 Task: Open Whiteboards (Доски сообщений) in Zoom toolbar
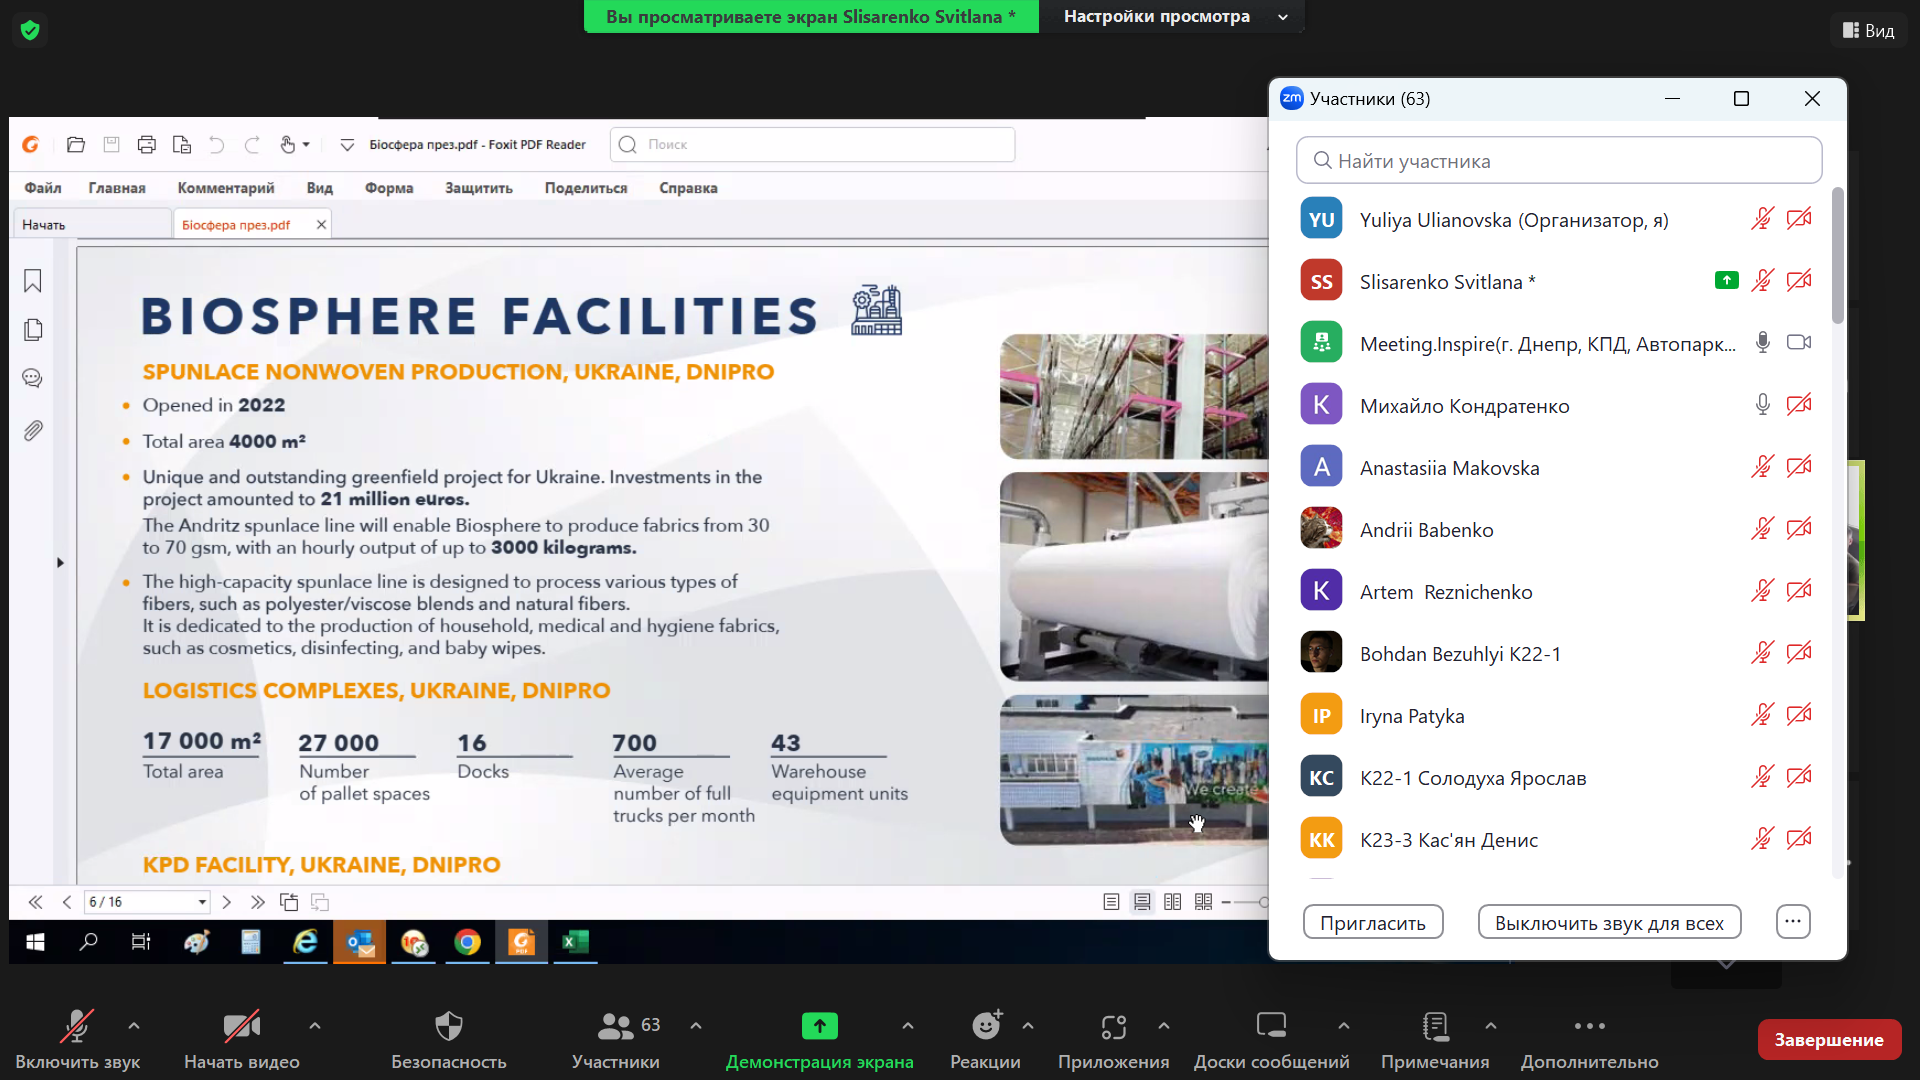pyautogui.click(x=1271, y=1040)
